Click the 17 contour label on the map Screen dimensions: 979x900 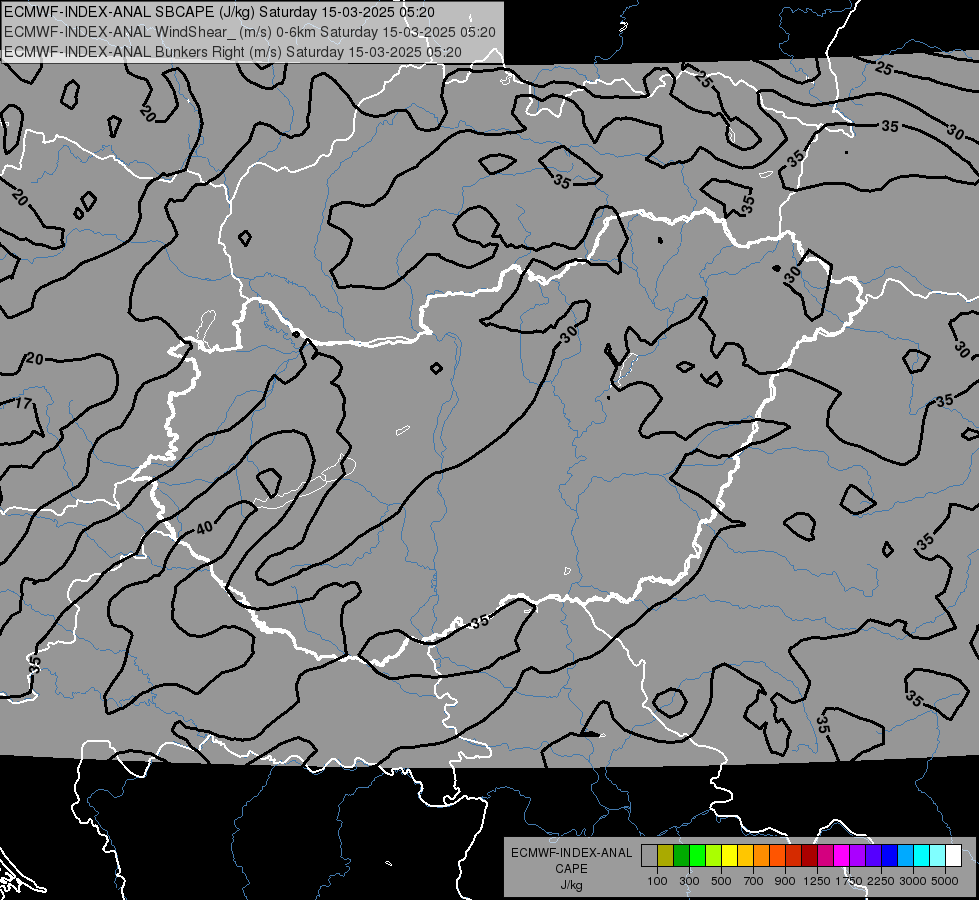23,403
